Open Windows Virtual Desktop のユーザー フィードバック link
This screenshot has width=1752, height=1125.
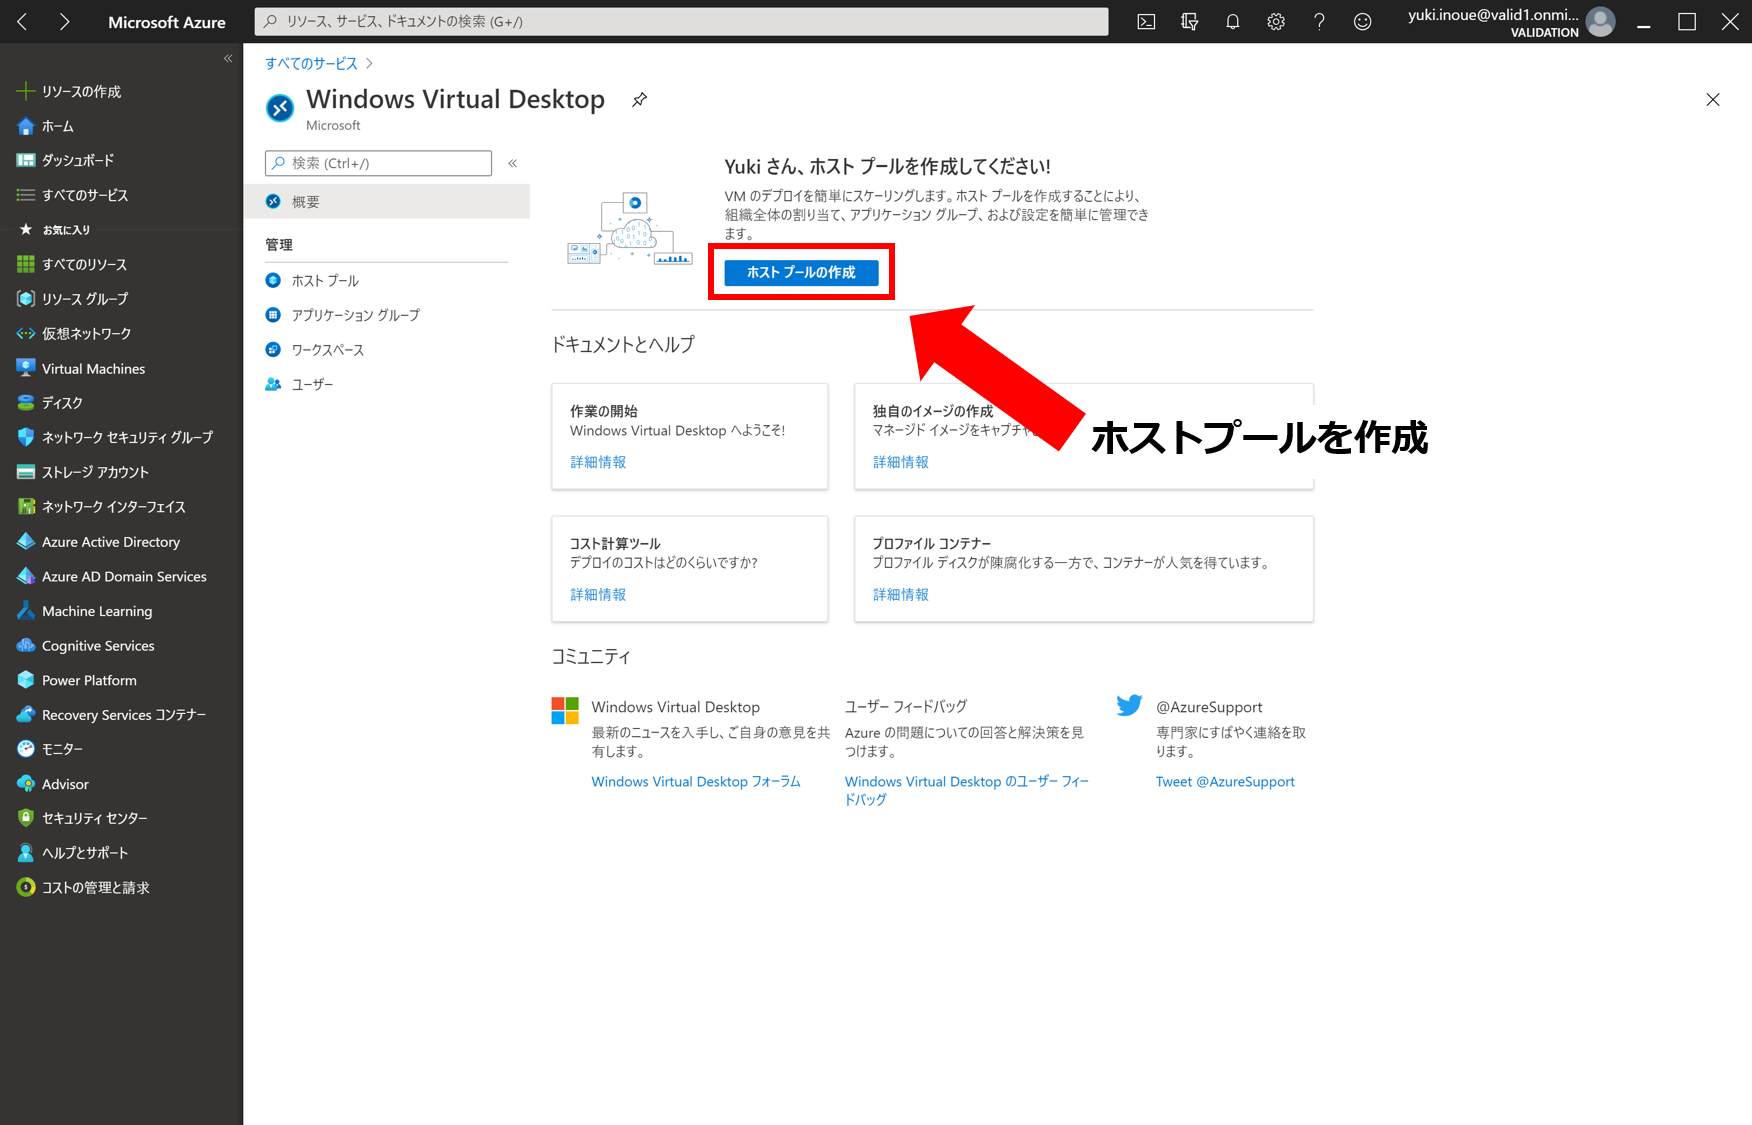(x=967, y=790)
